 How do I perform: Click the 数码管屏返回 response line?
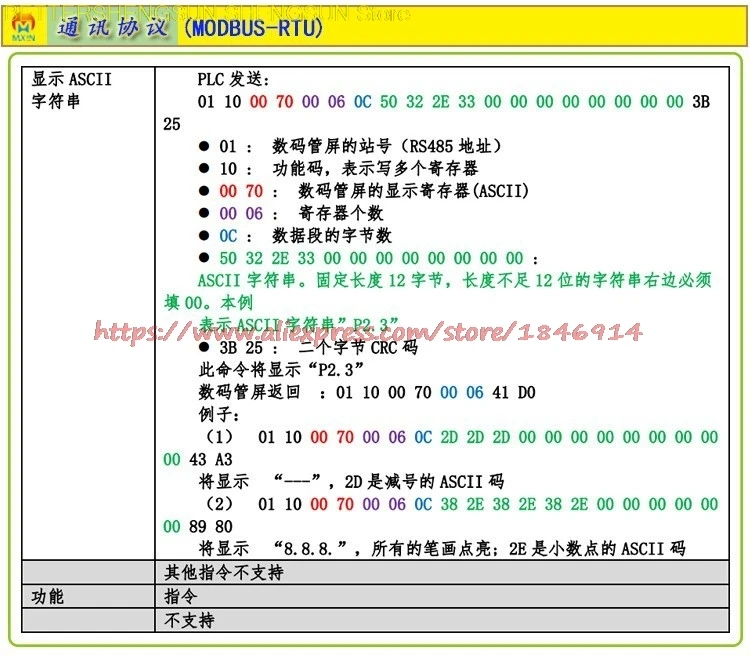[x=367, y=392]
